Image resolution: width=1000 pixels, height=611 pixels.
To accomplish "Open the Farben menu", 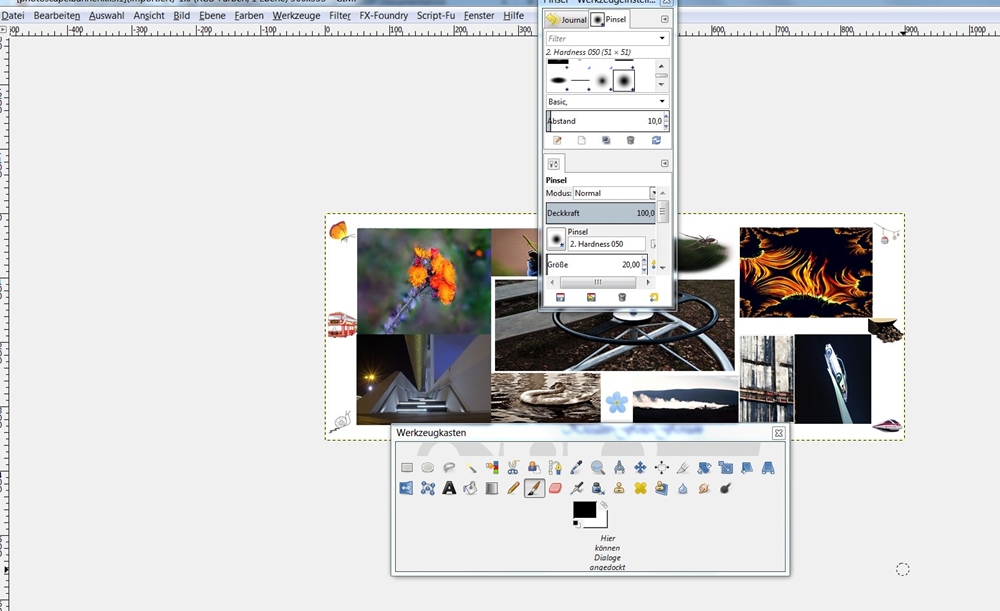I will coord(249,15).
